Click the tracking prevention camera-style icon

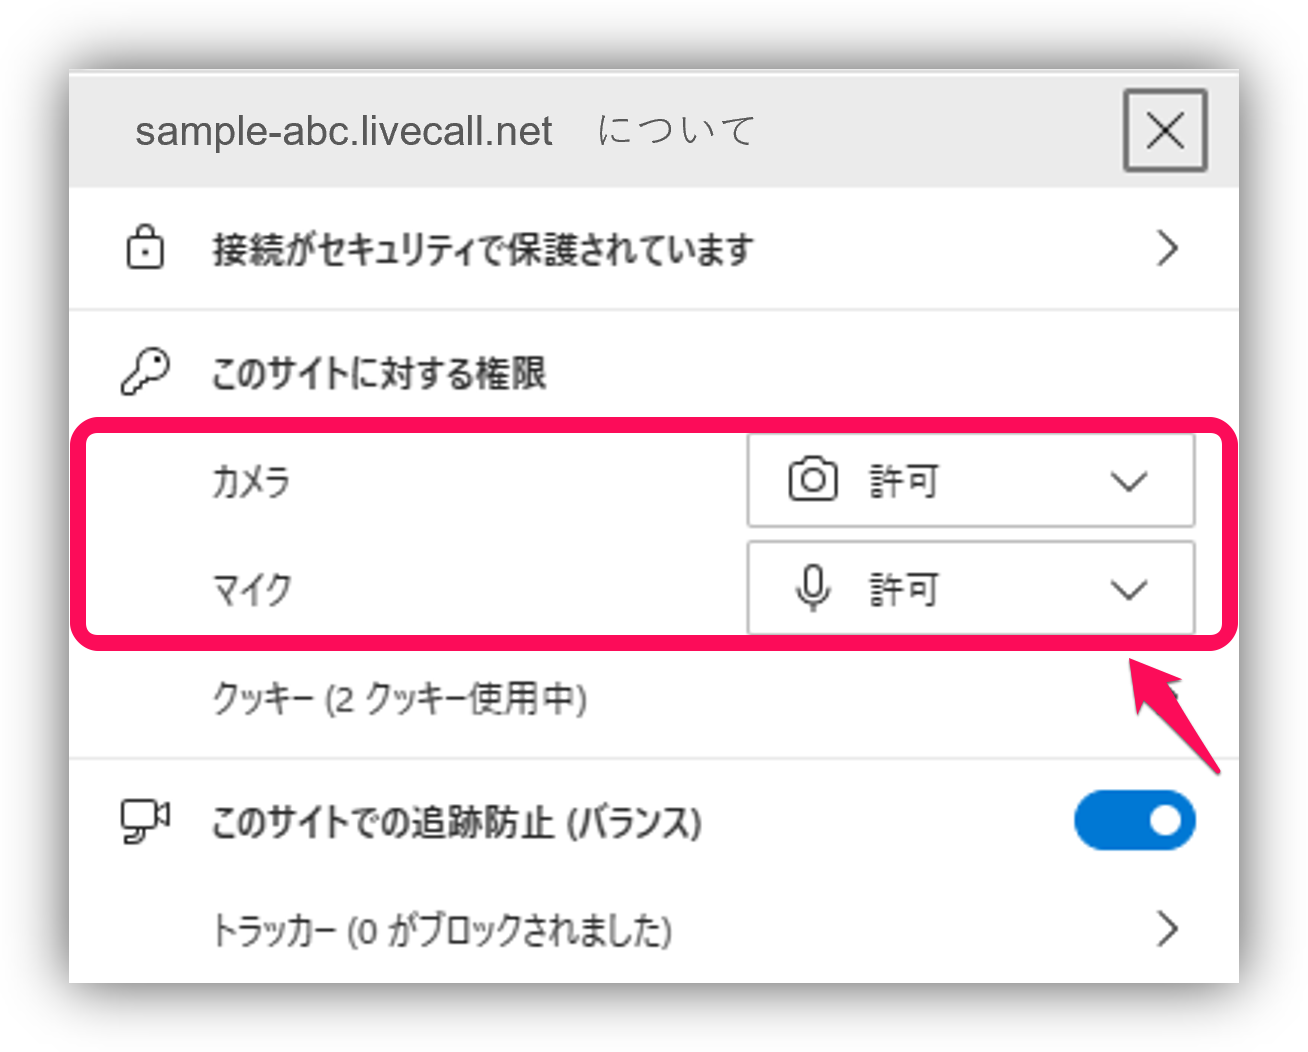coord(145,821)
